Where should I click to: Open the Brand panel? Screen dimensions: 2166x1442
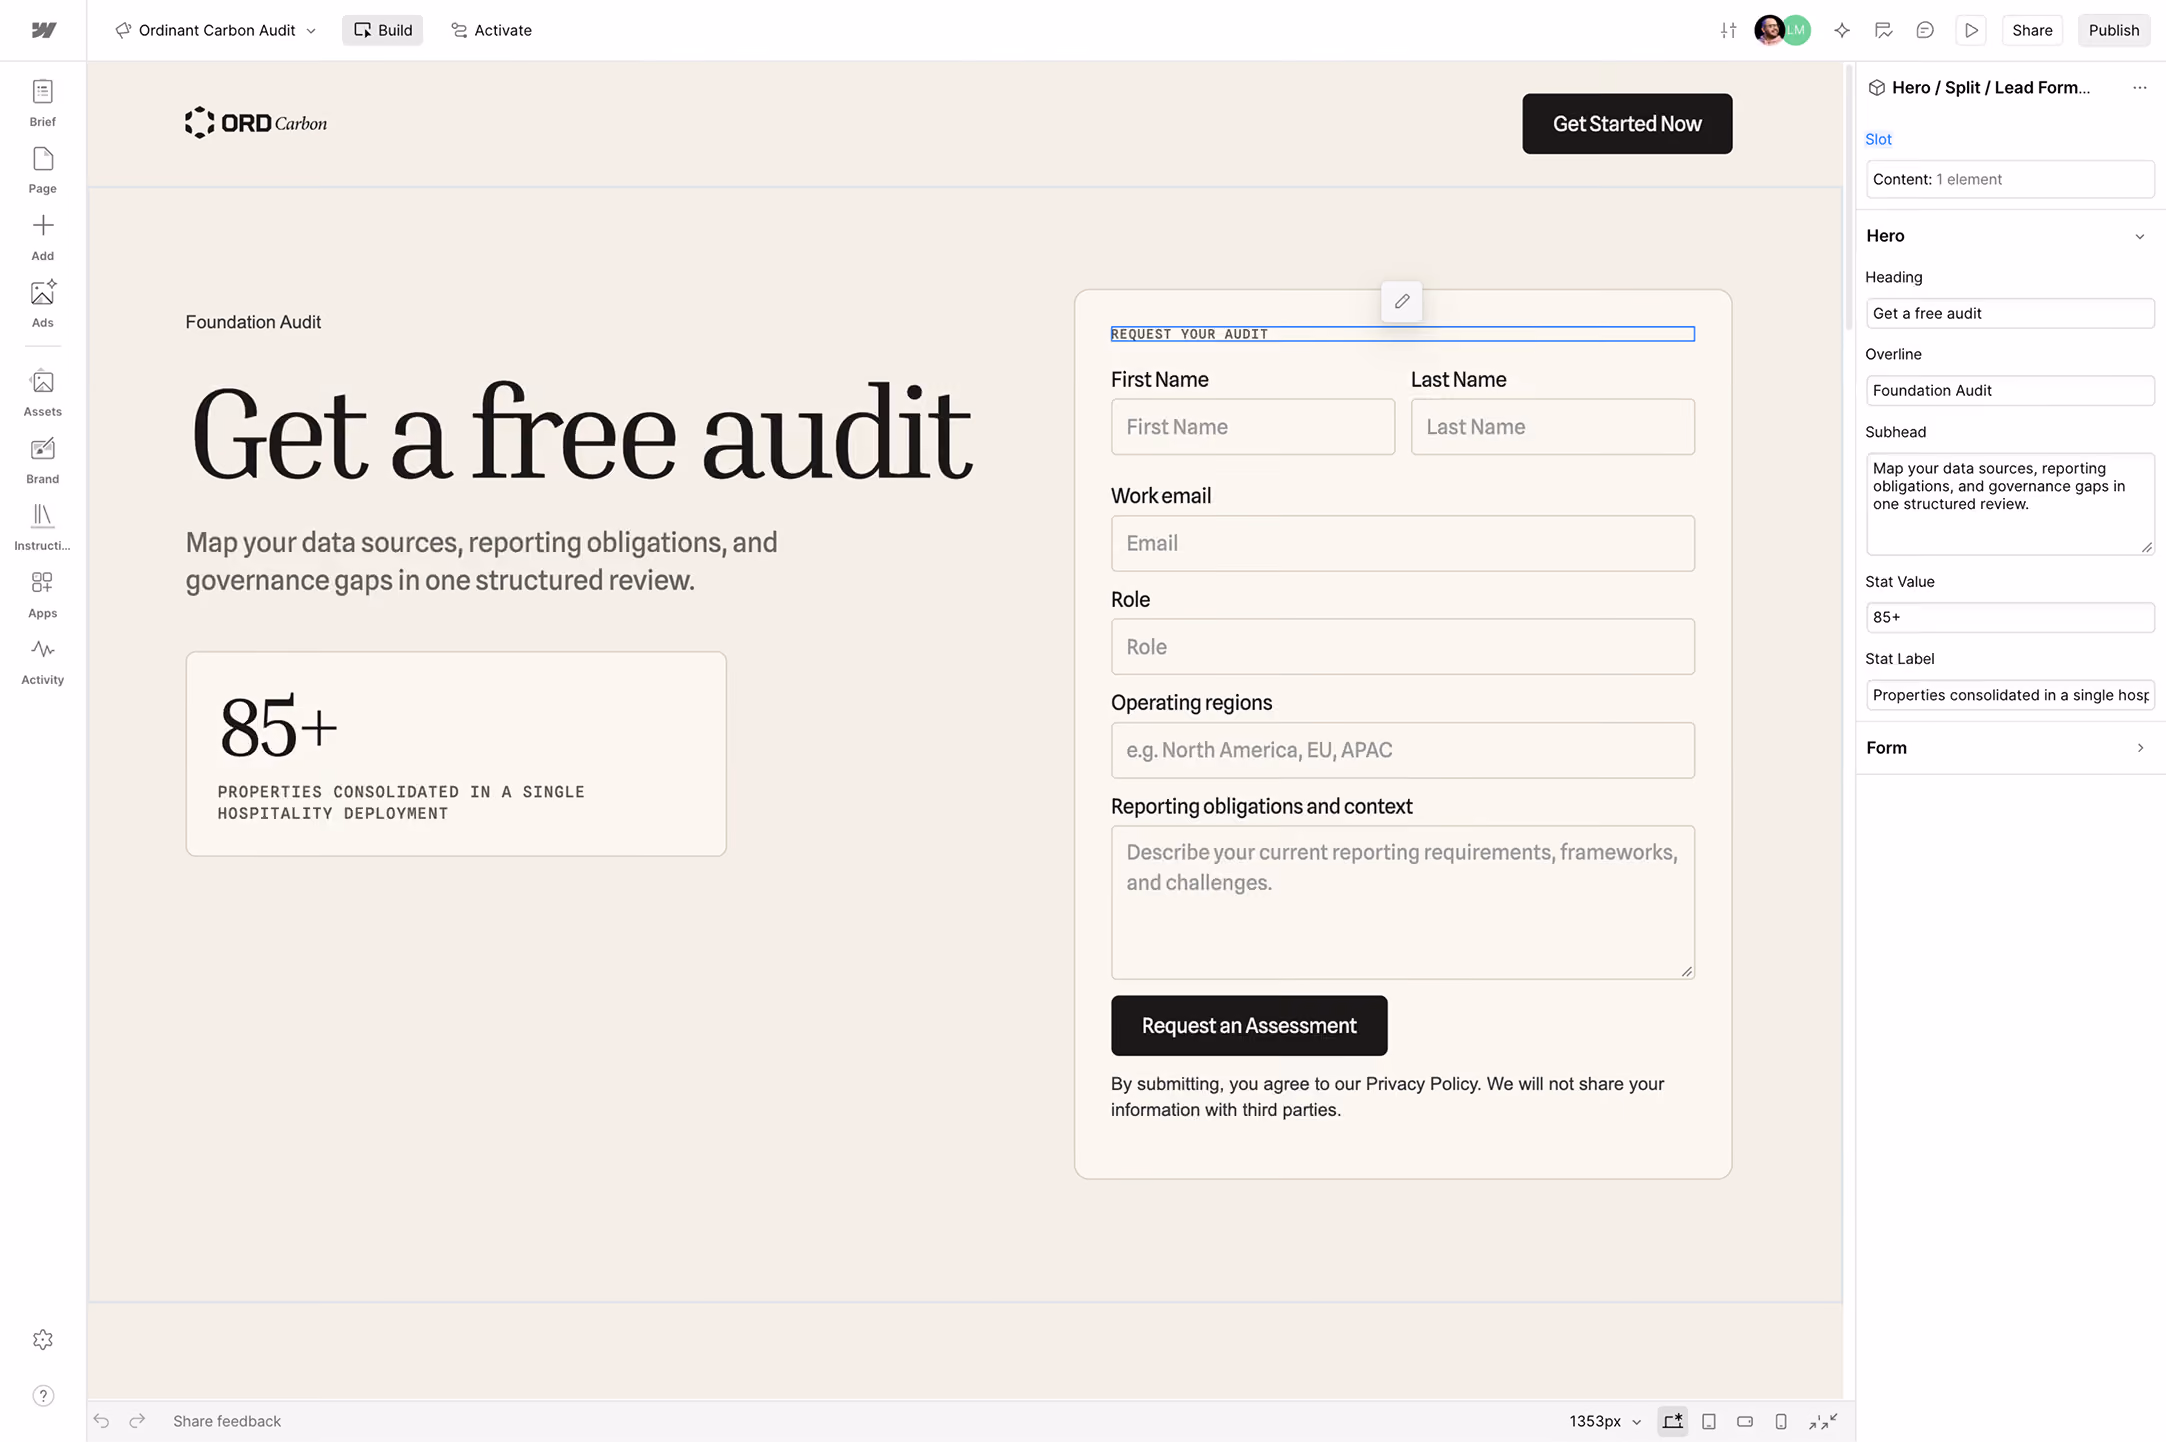(x=42, y=460)
